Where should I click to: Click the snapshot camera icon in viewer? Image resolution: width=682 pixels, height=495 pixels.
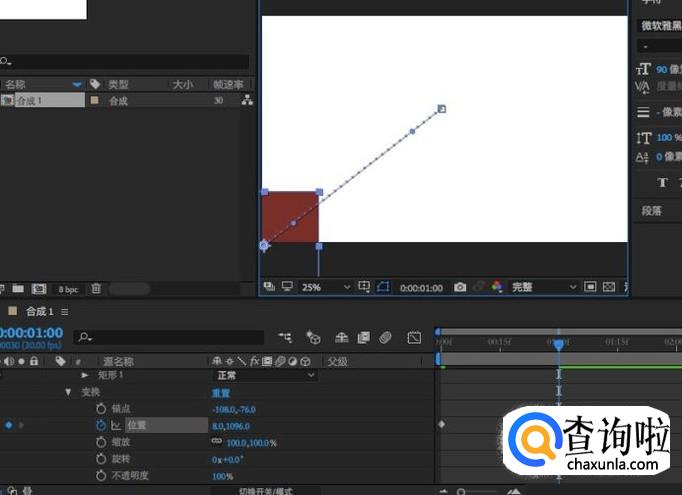pos(460,287)
